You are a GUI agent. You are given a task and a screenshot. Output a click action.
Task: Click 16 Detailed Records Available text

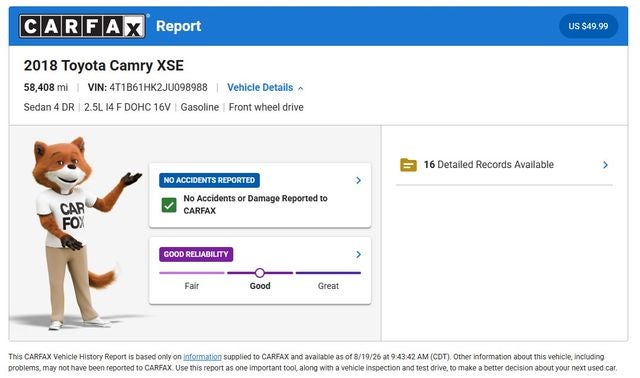tap(489, 165)
